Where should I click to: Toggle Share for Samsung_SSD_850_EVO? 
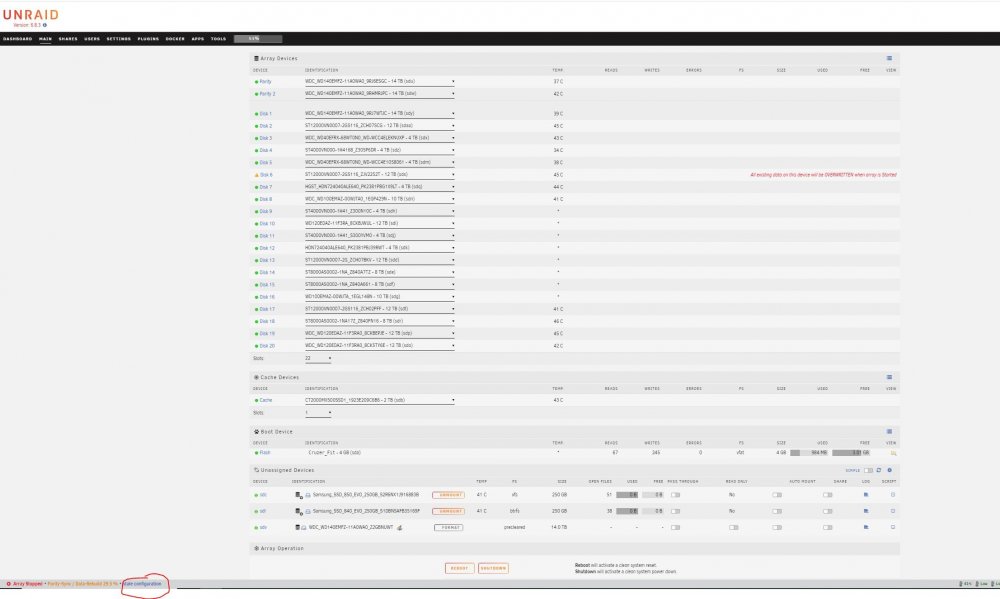pyautogui.click(x=827, y=495)
